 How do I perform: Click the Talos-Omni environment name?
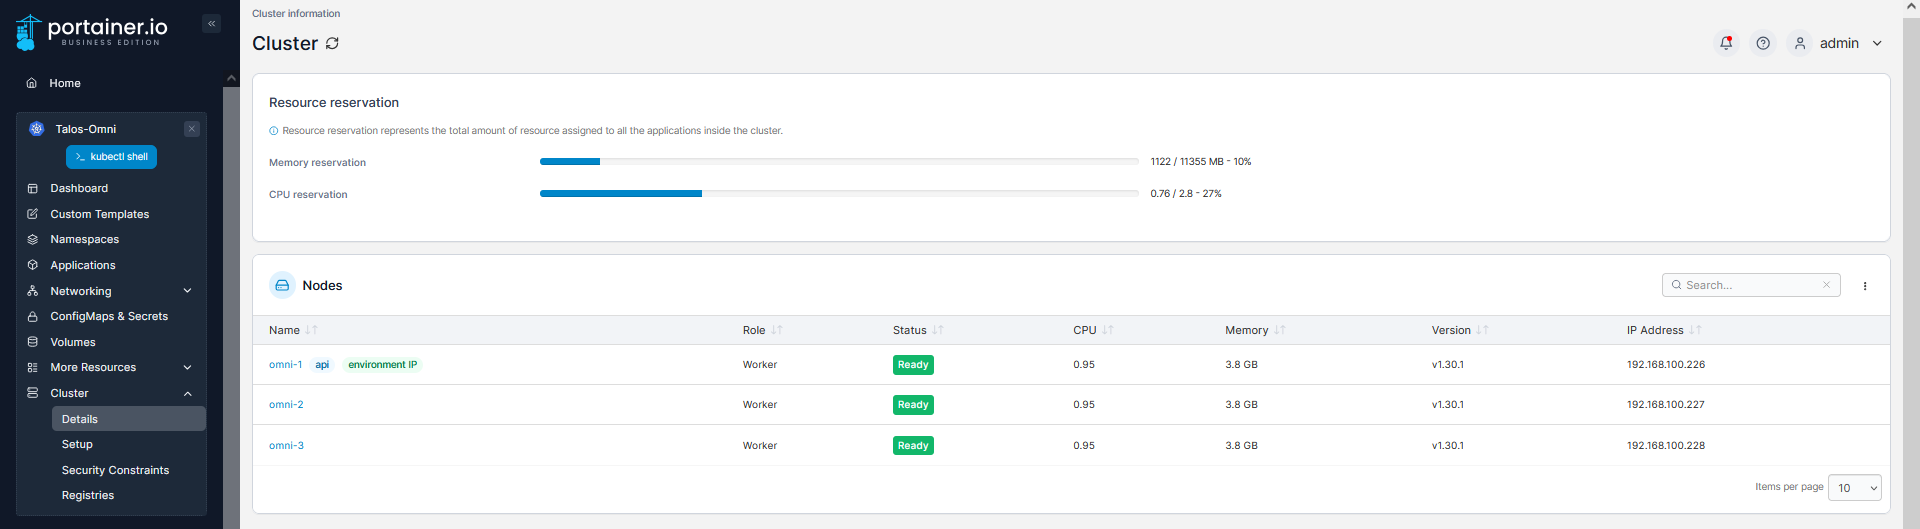[86, 129]
